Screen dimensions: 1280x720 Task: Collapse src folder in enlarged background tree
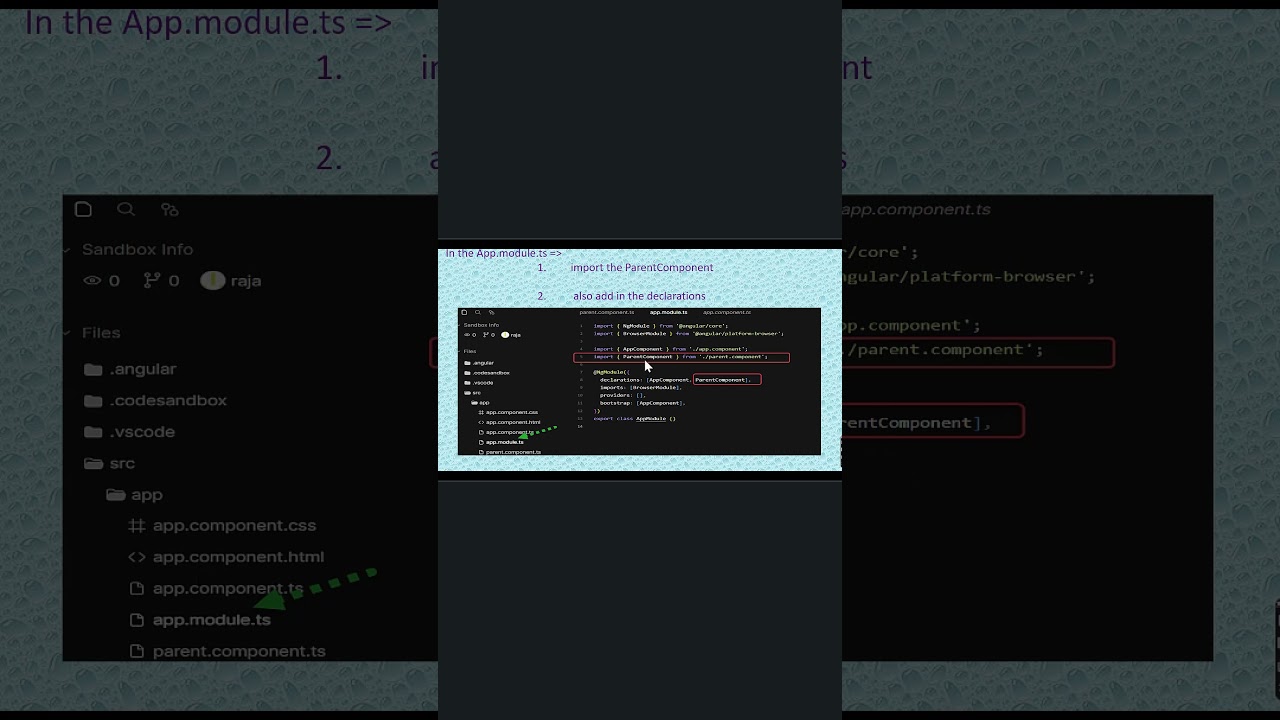110,463
